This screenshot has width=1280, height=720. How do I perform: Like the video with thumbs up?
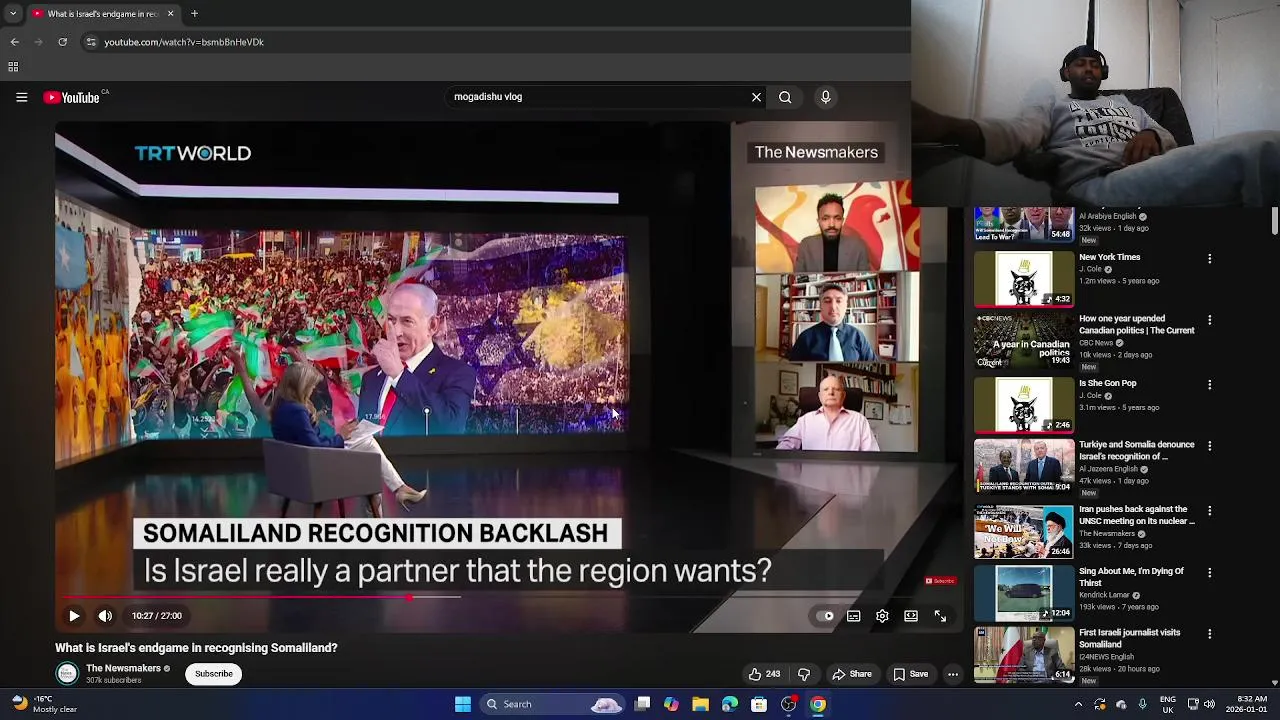[764, 674]
